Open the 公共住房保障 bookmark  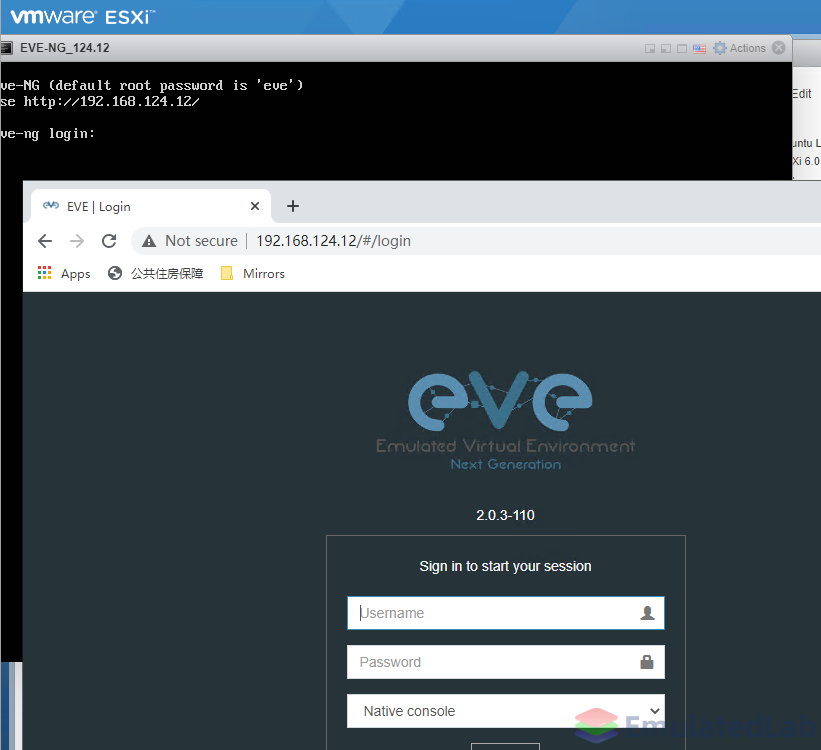coord(156,273)
